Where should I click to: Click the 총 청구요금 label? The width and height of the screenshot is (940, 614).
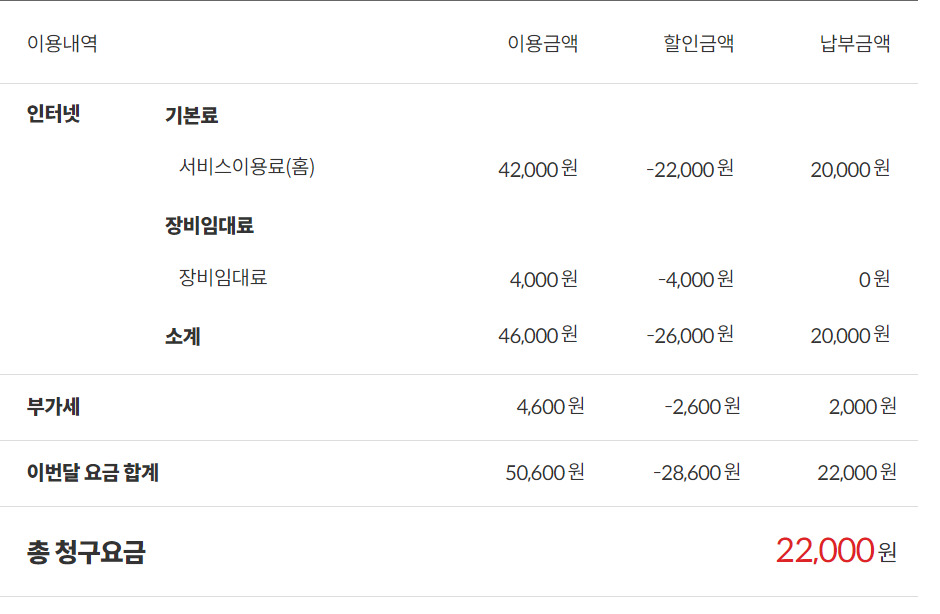click(x=86, y=552)
